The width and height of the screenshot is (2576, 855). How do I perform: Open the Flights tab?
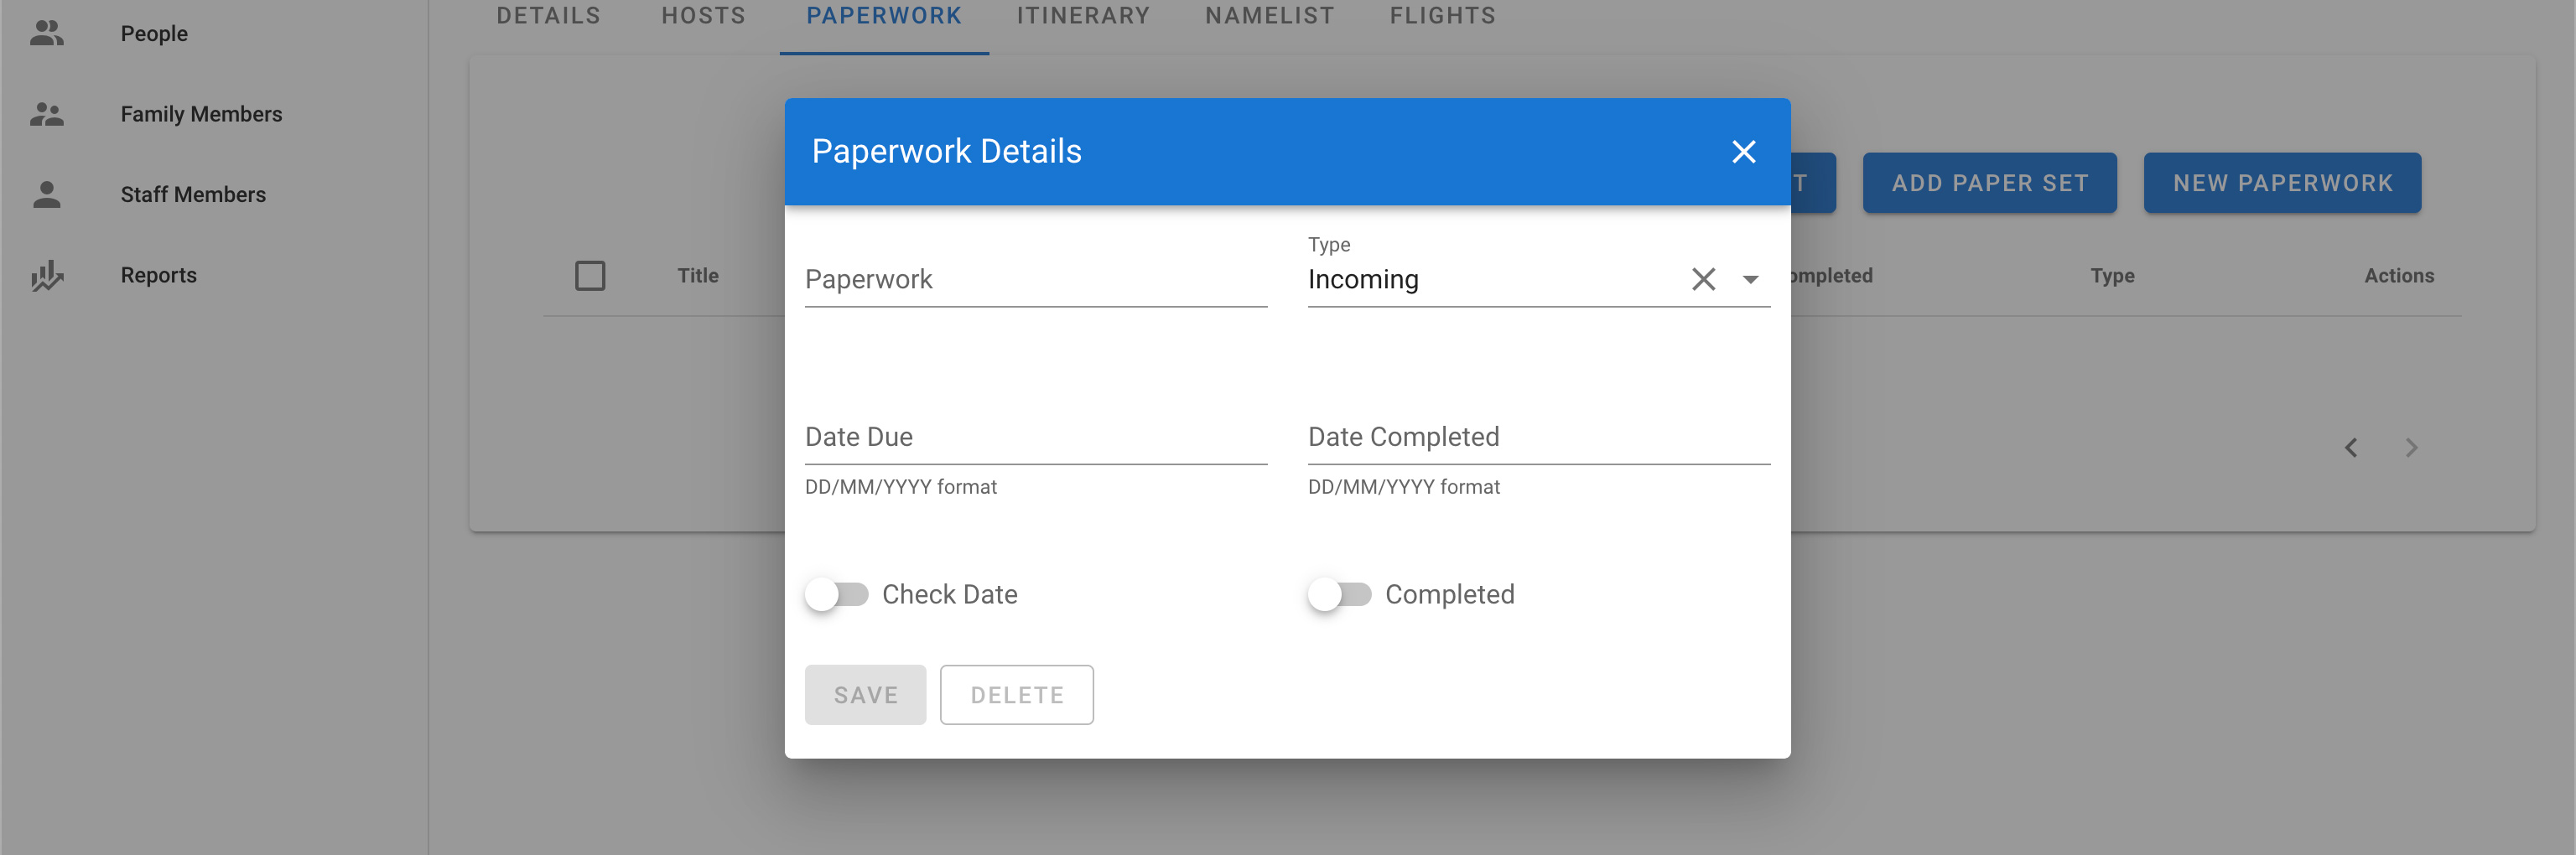tap(1442, 16)
